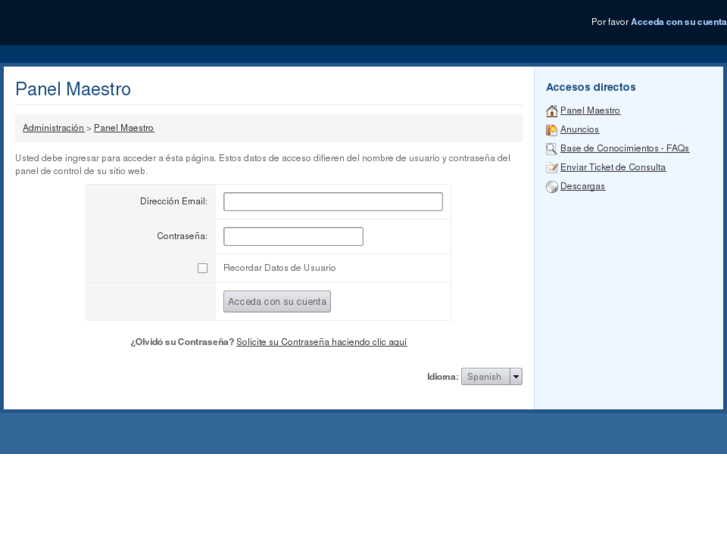Focus the Contraseña password field
This screenshot has height=545, width=727.
293,237
